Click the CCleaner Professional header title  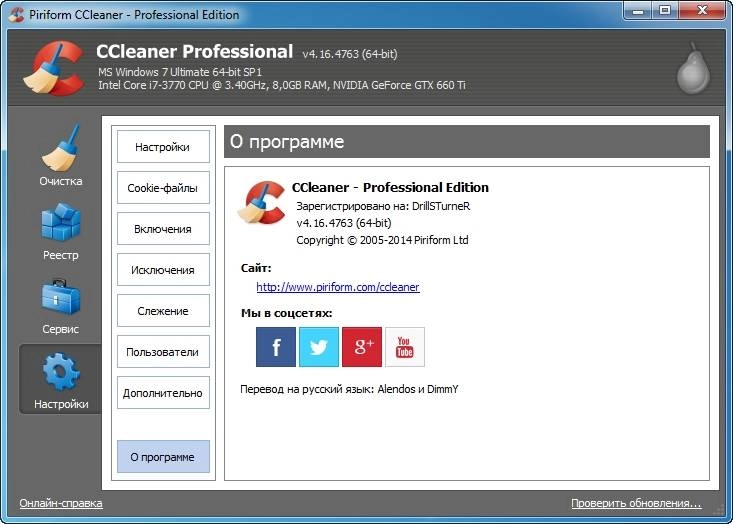tap(194, 51)
